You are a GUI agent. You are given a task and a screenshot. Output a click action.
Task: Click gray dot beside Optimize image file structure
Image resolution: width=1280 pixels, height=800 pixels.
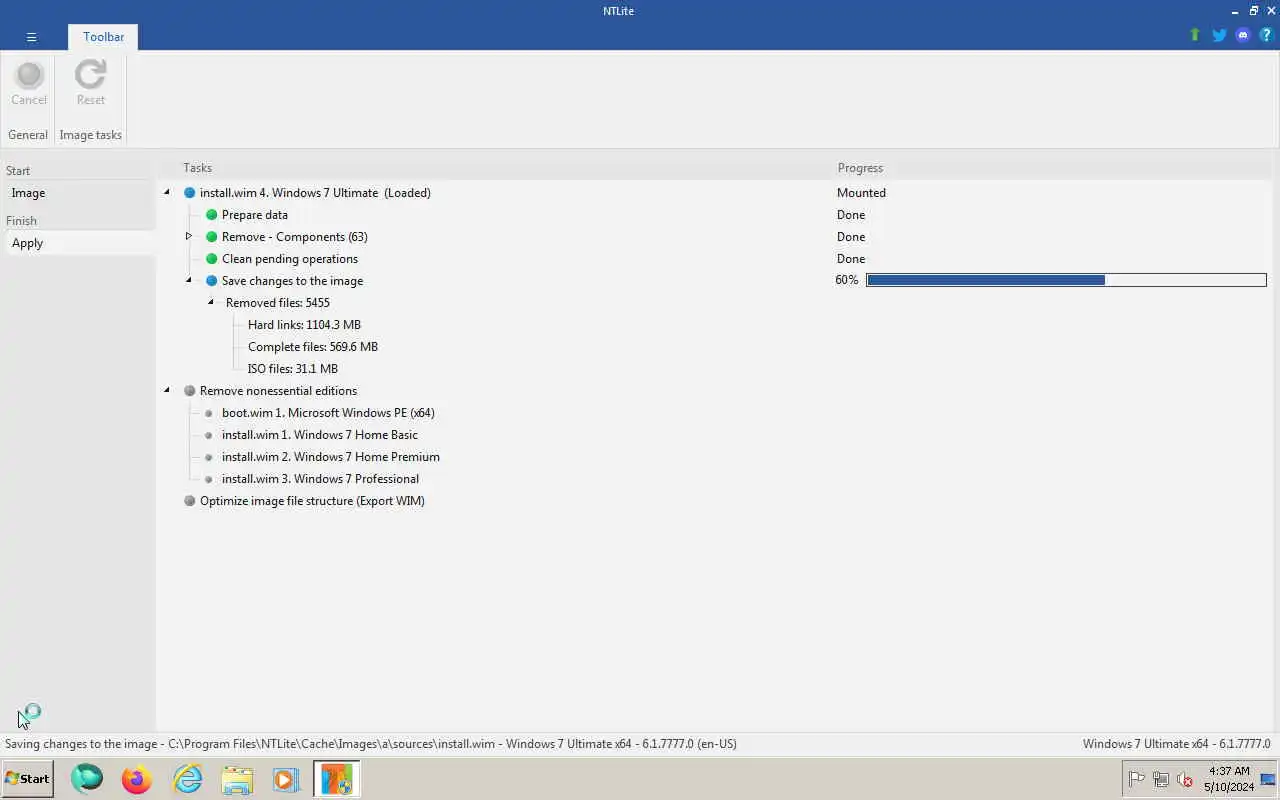pyautogui.click(x=189, y=501)
